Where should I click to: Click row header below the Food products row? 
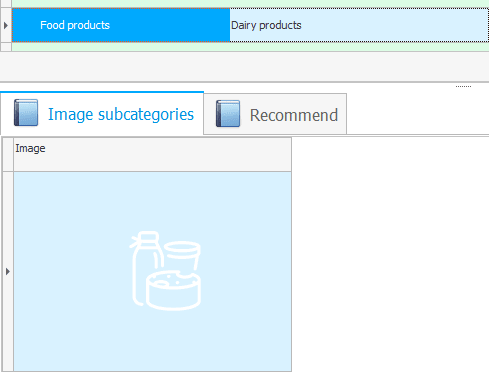pos(6,47)
